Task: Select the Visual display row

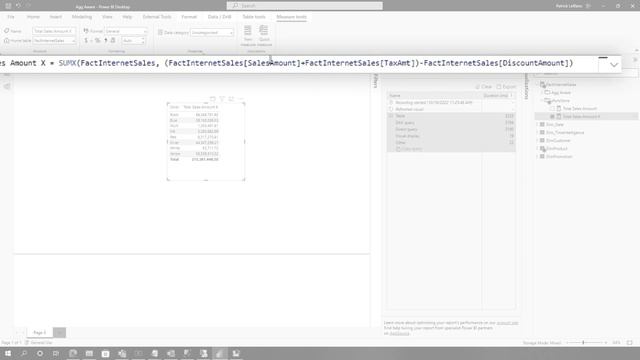Action: click(451, 136)
